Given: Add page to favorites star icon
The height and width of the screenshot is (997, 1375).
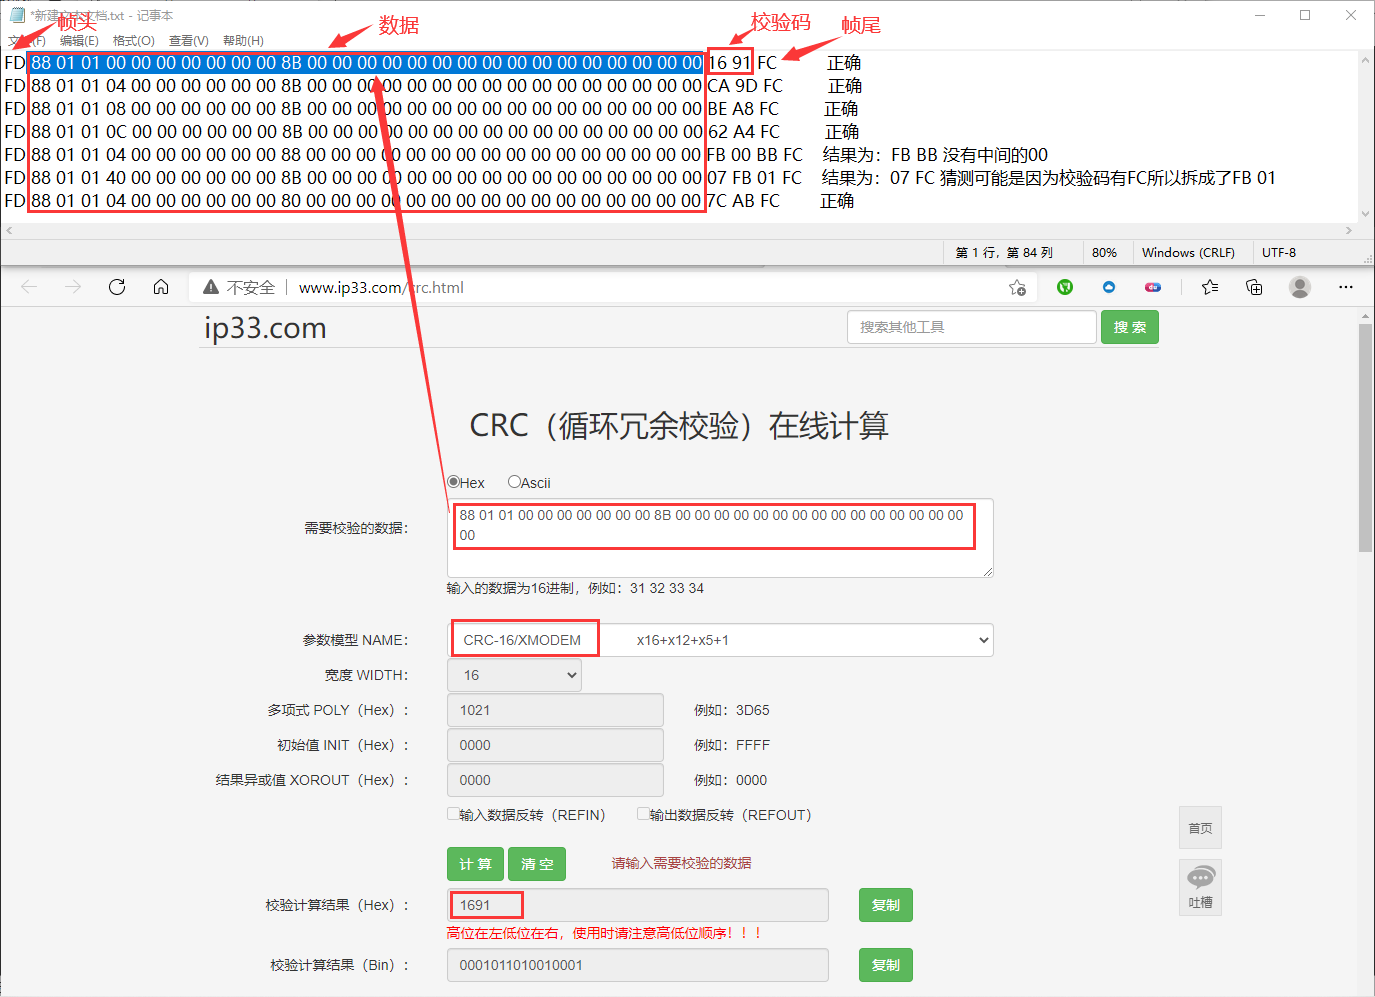Looking at the screenshot, I should [1017, 288].
